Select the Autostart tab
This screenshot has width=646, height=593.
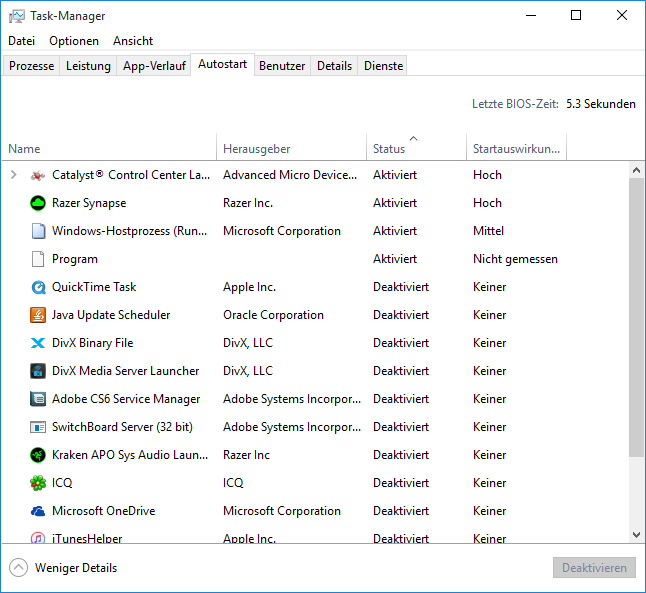click(222, 64)
